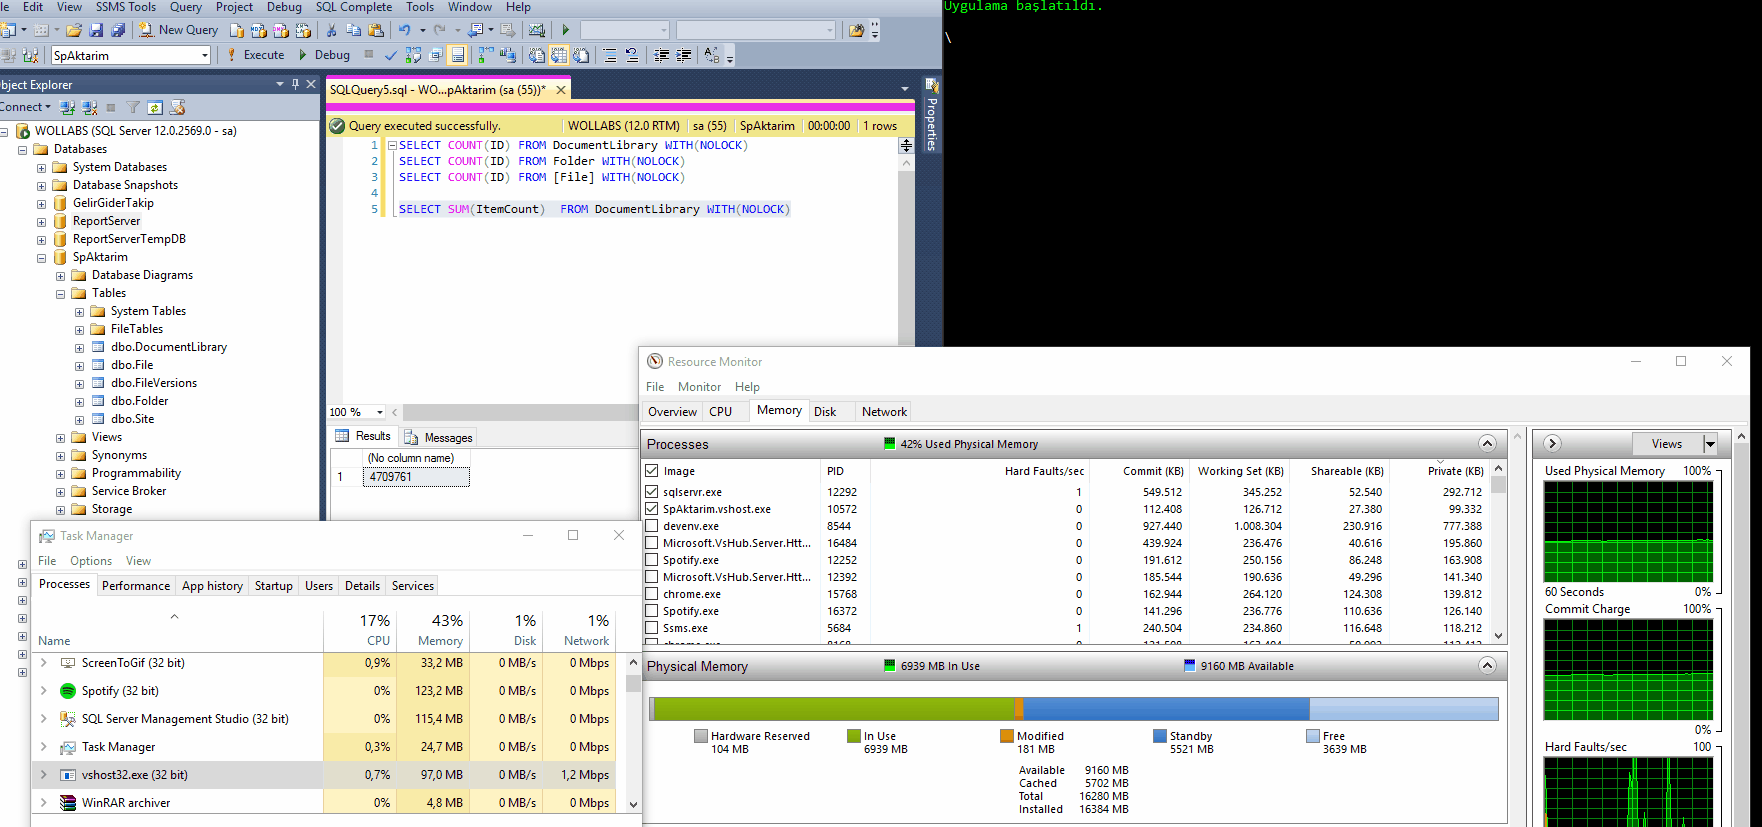1762x827 pixels.
Task: Close the SQLQuery5.sql tab
Action: [561, 89]
